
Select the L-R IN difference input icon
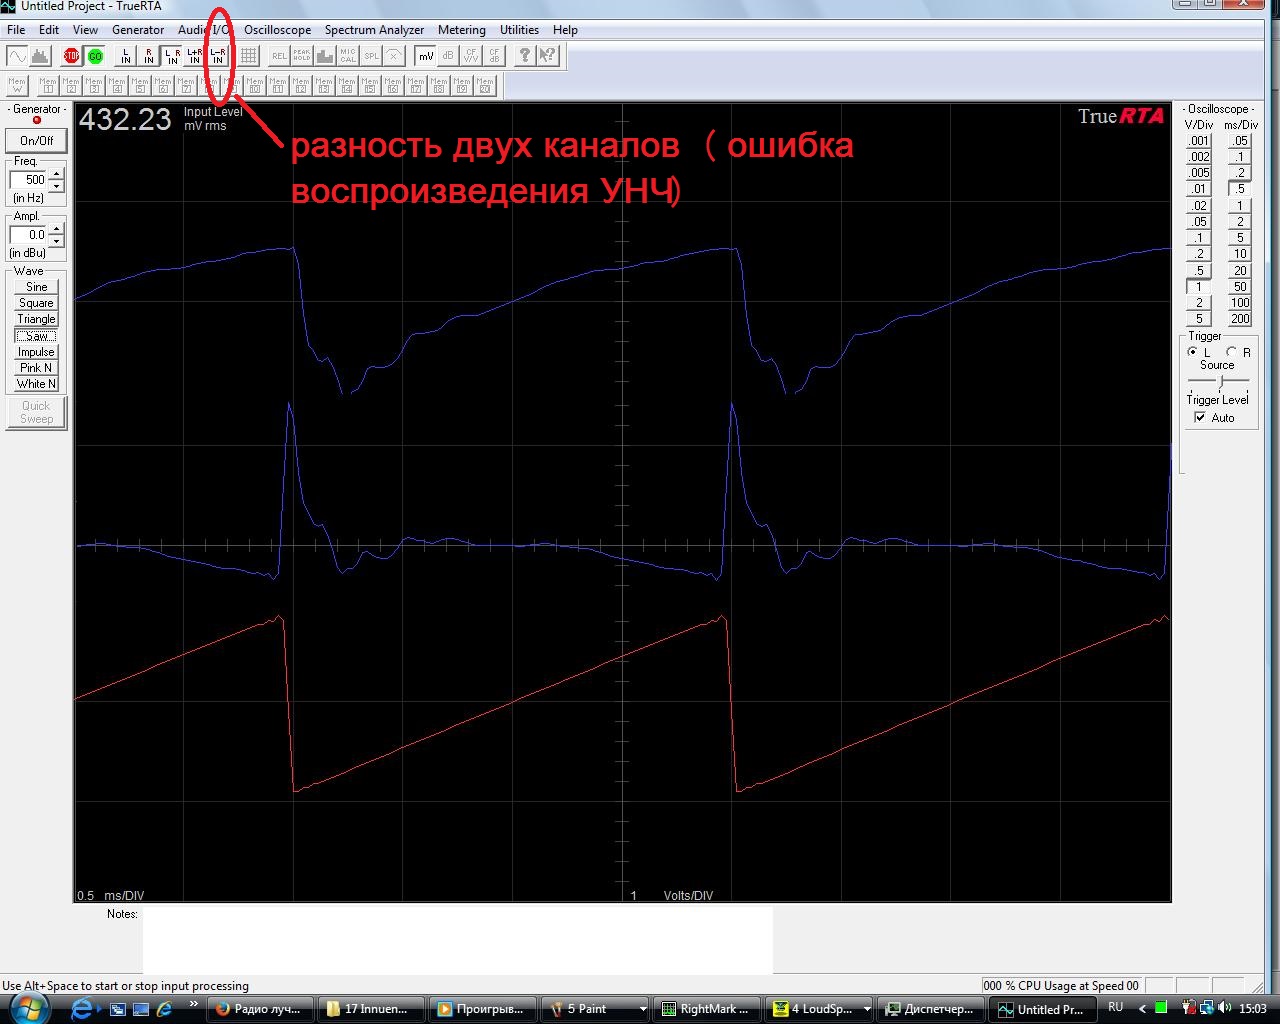pyautogui.click(x=218, y=56)
